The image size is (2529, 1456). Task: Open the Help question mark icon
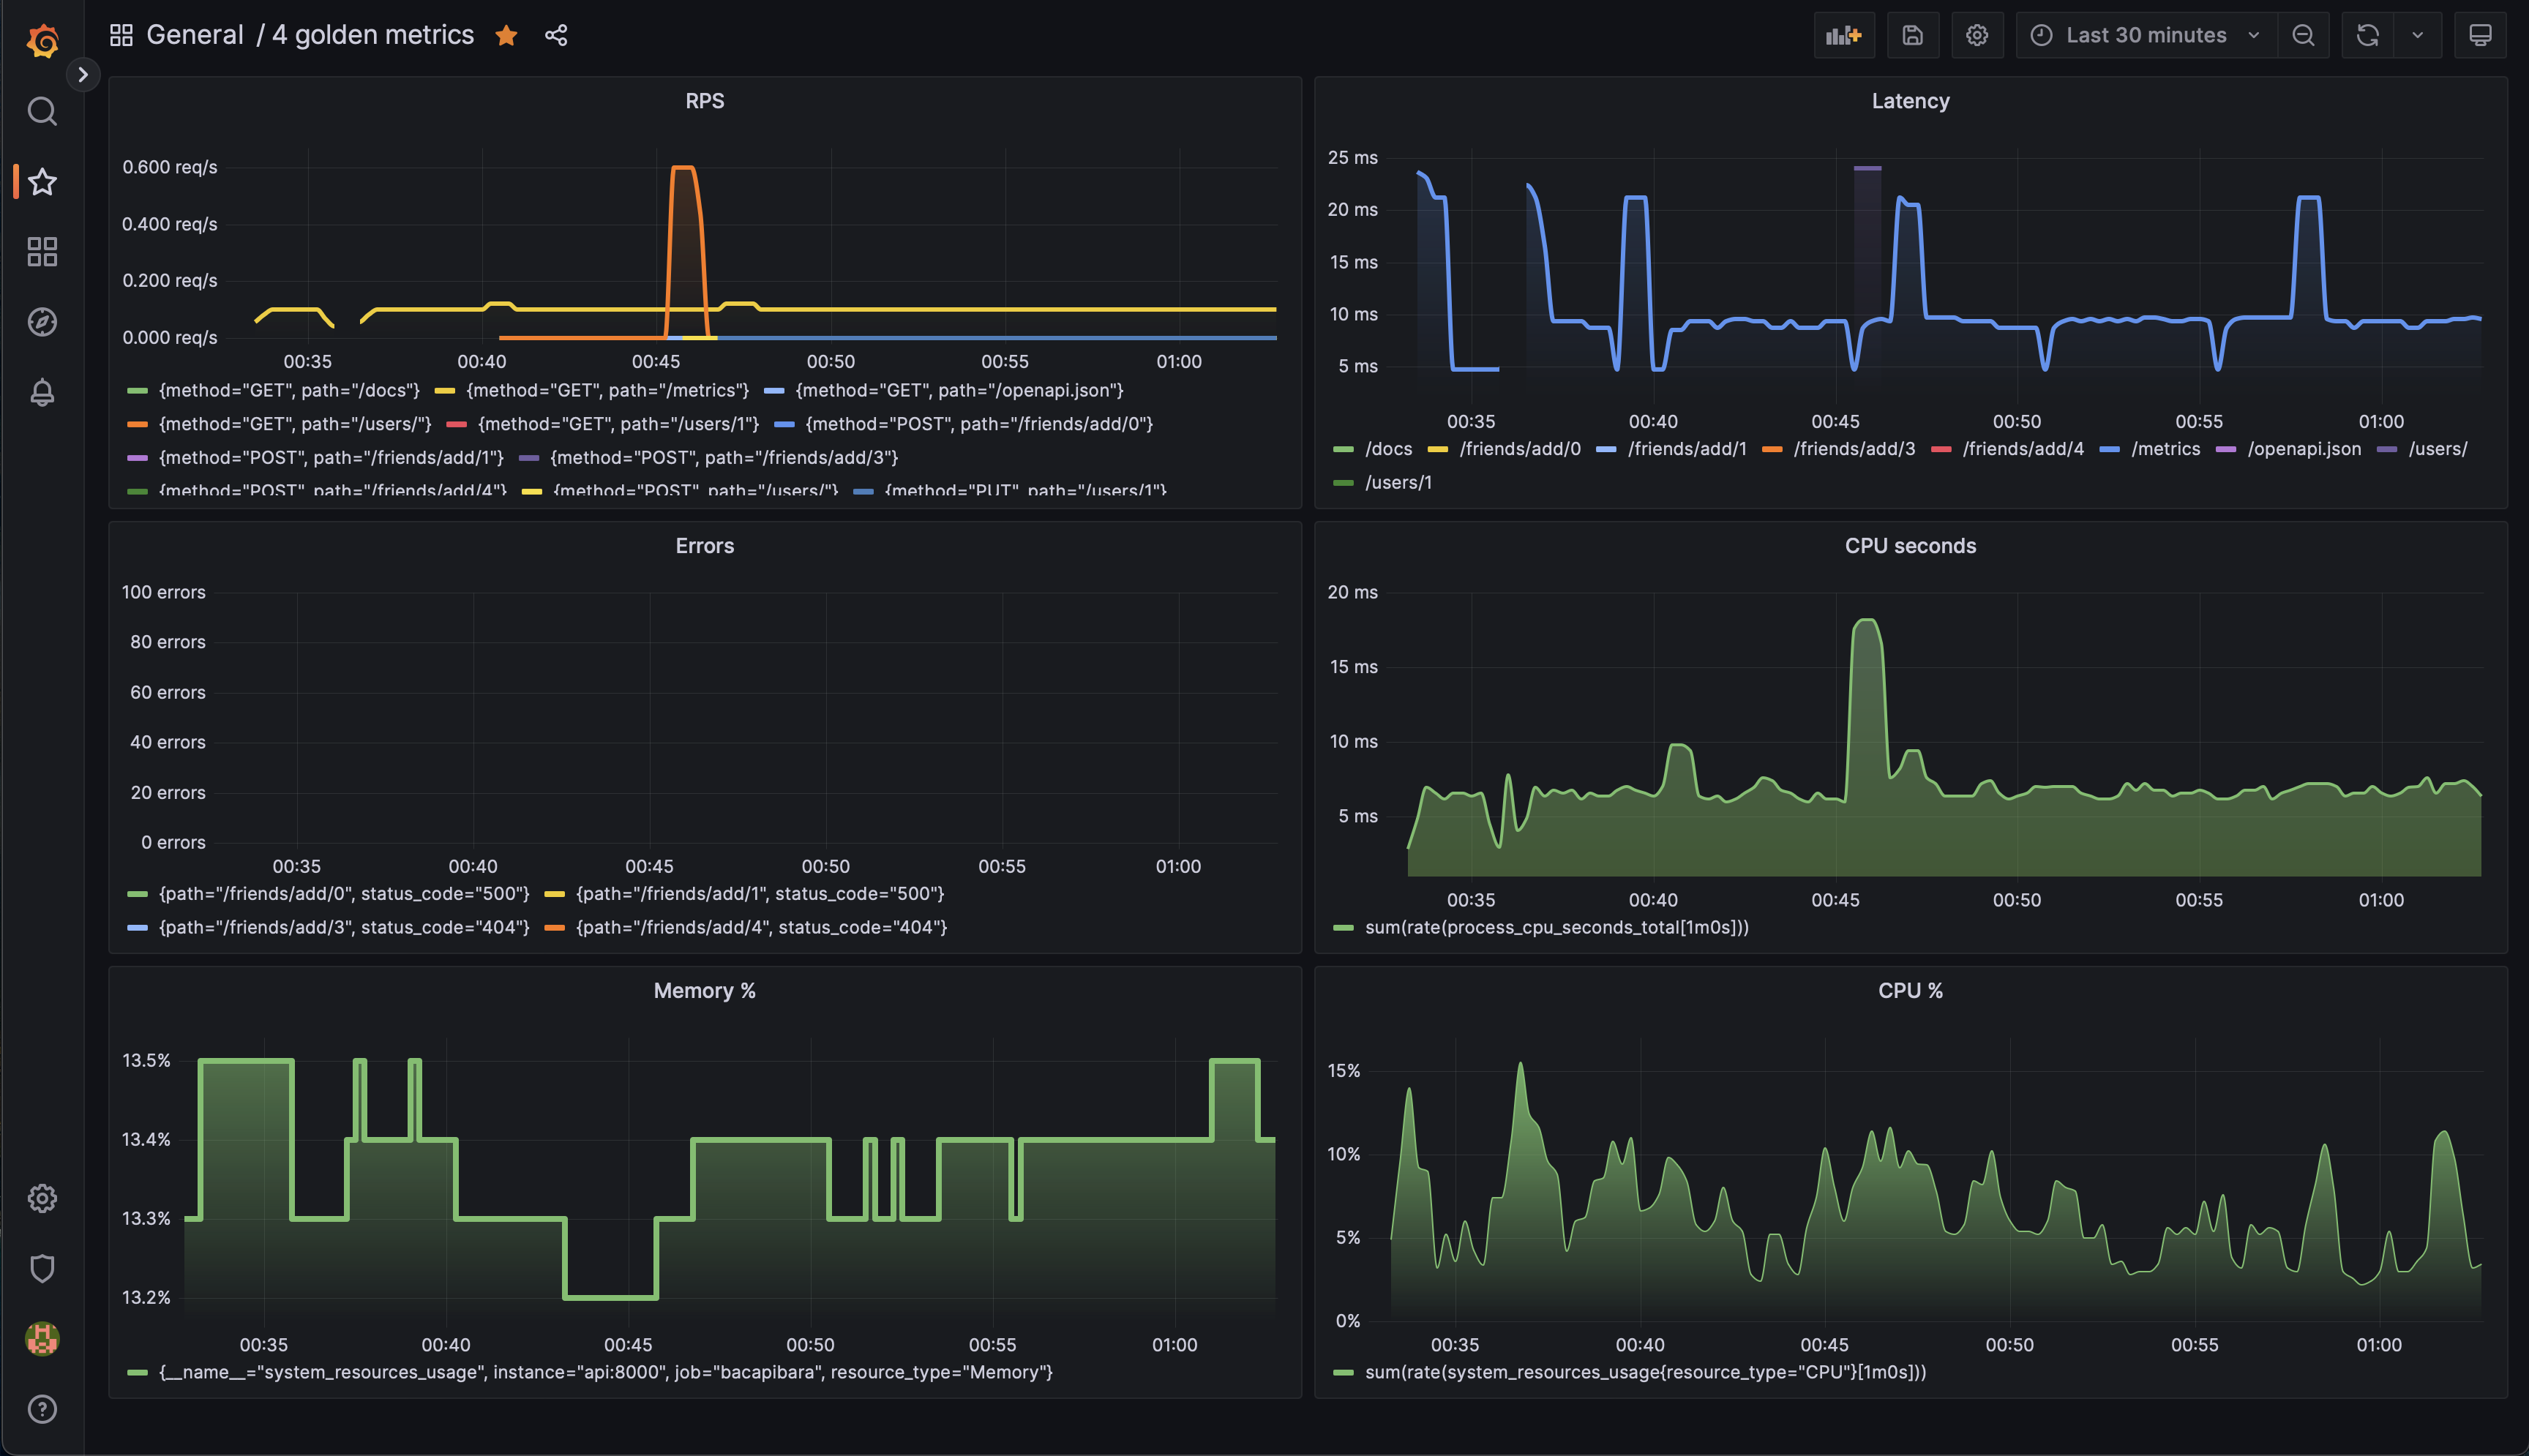(42, 1409)
